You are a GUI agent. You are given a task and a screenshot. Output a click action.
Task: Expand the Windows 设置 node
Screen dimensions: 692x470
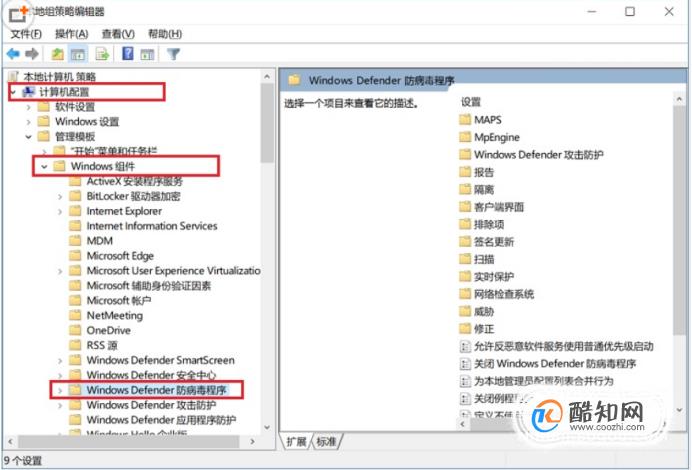(x=29, y=121)
